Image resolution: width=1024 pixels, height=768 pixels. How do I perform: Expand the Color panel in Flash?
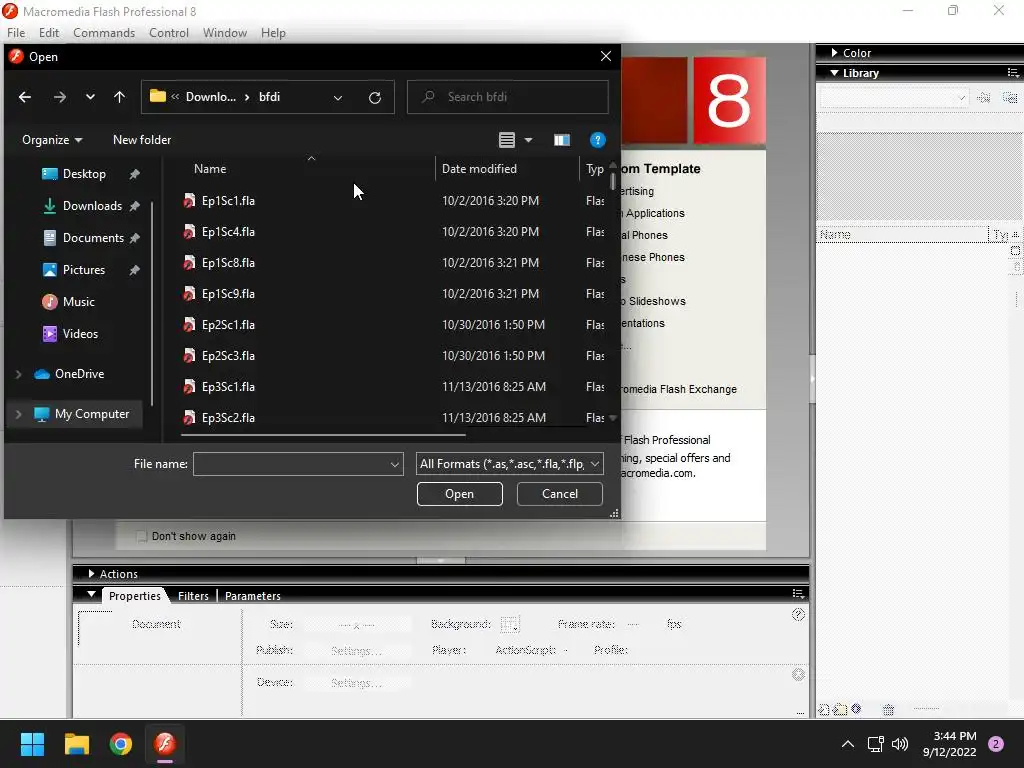[835, 53]
